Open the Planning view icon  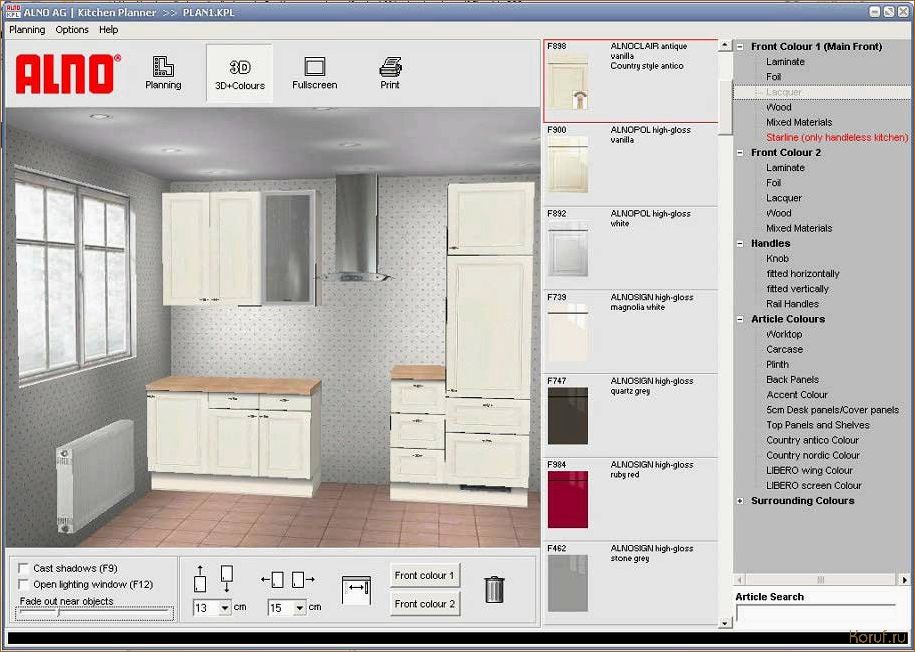[x=163, y=72]
